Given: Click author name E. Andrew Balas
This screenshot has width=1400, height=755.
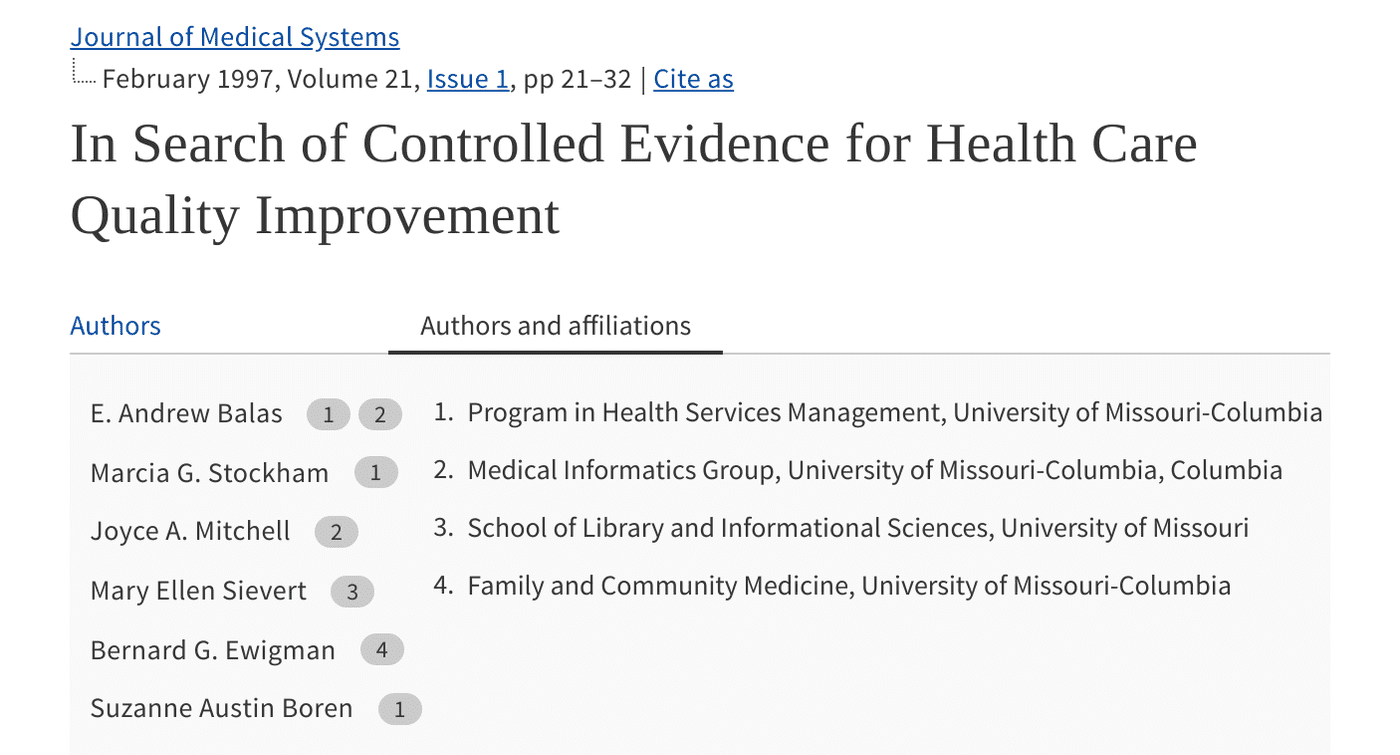Looking at the screenshot, I should click(x=186, y=414).
